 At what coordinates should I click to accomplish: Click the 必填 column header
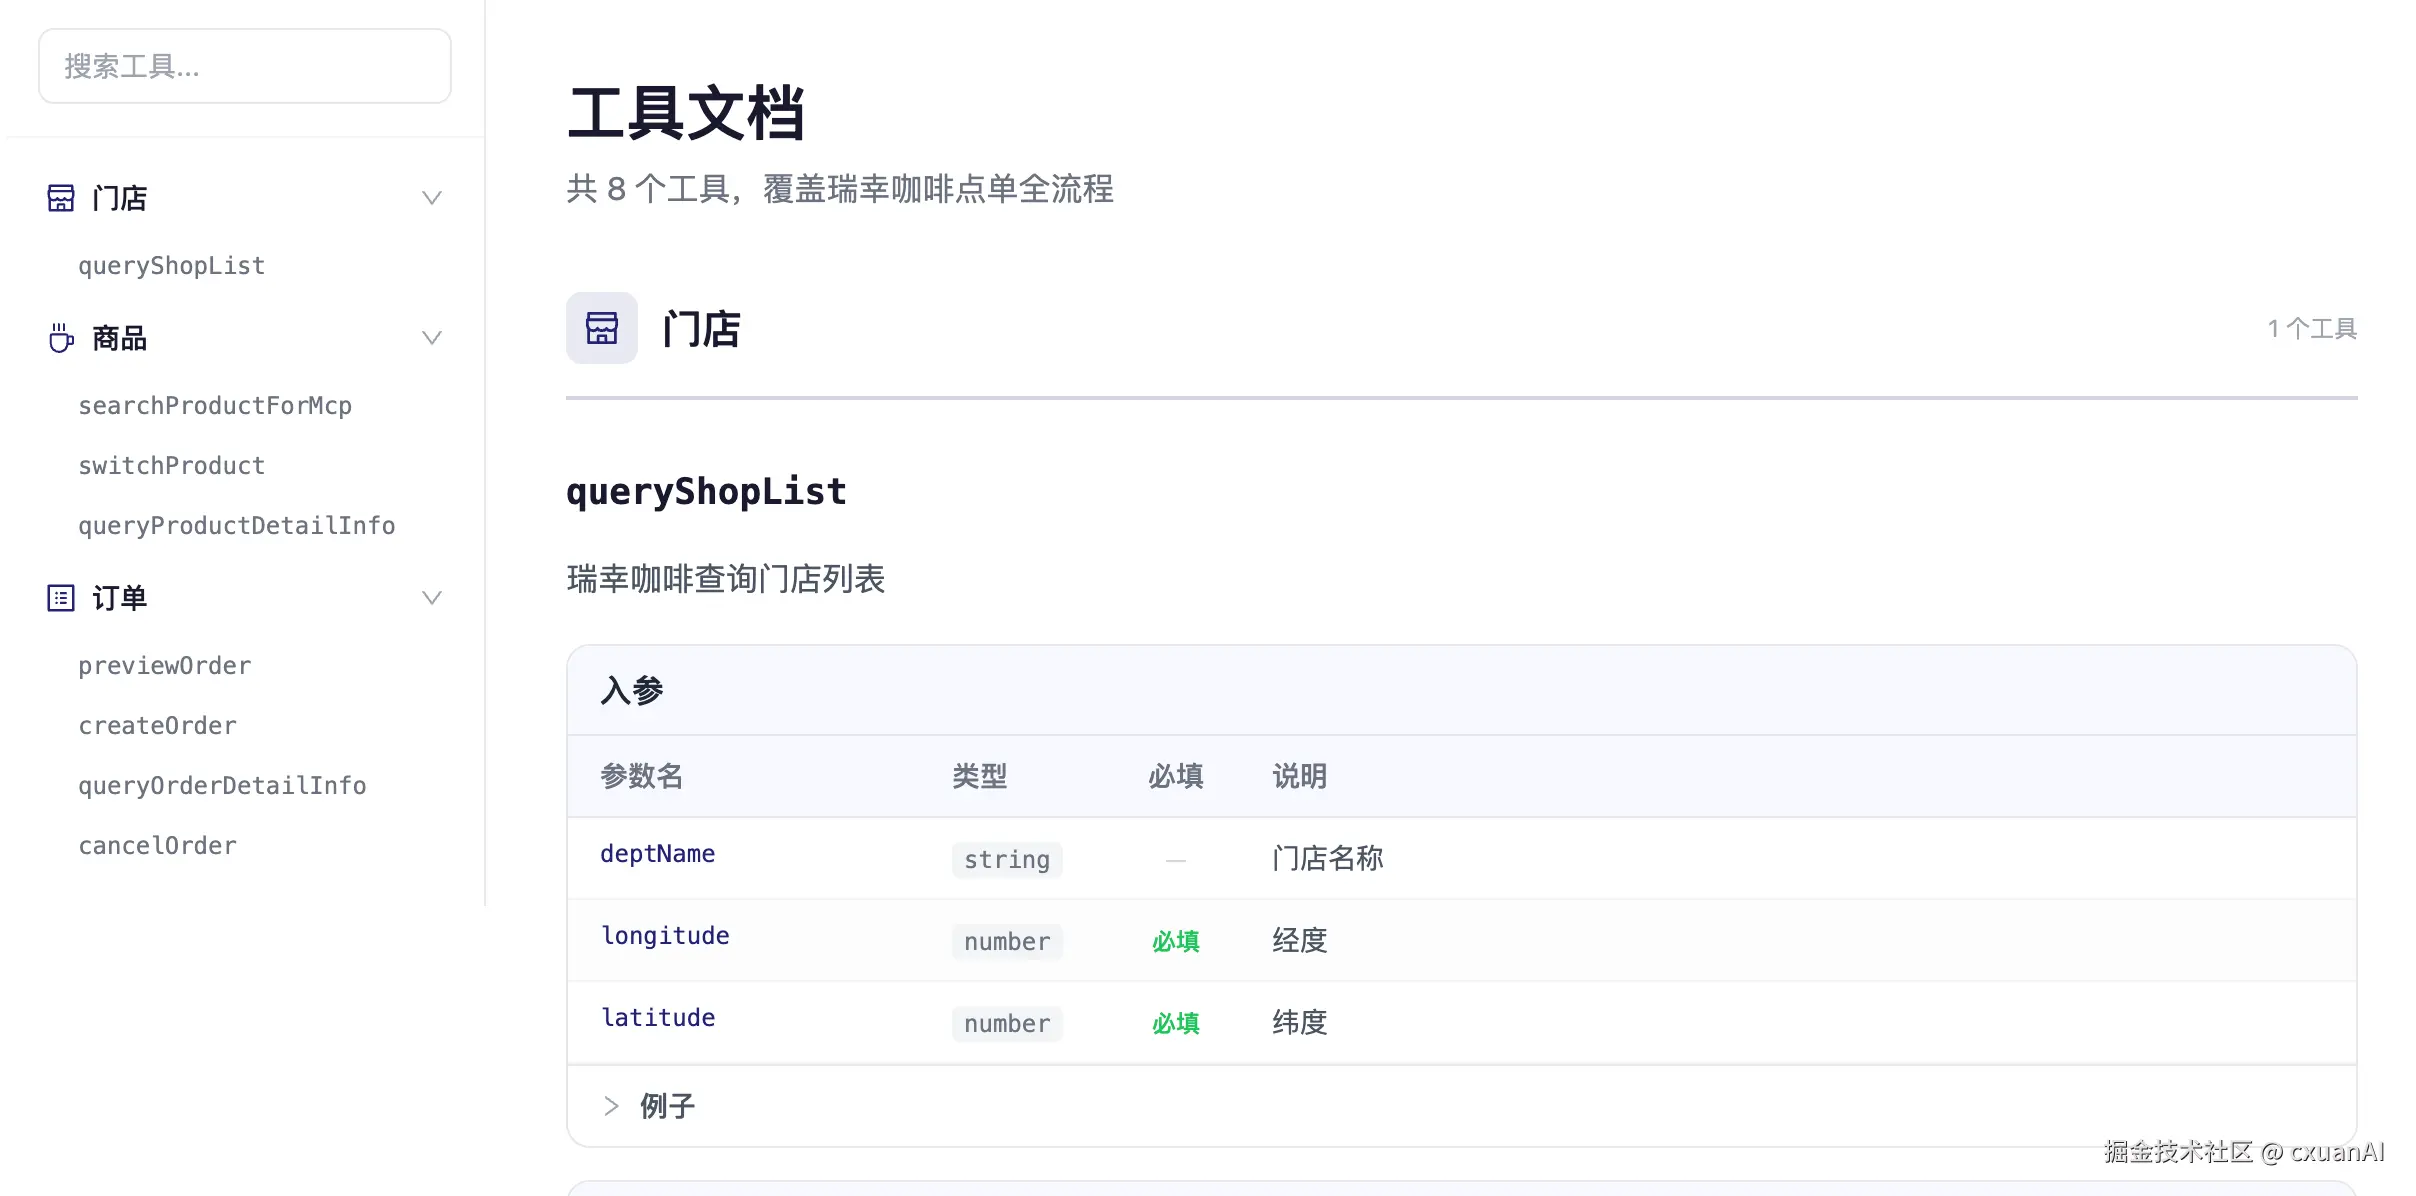click(x=1176, y=776)
